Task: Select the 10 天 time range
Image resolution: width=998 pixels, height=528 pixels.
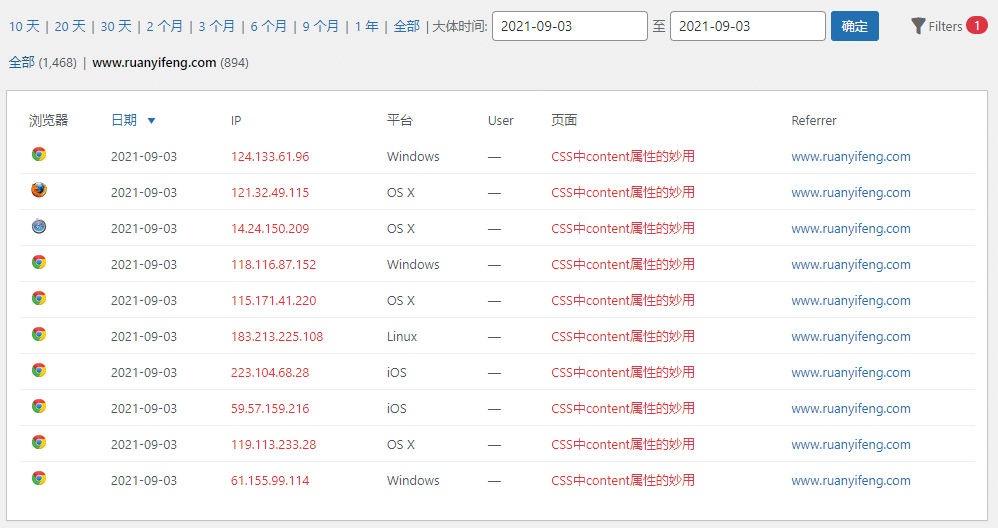Action: tap(24, 26)
